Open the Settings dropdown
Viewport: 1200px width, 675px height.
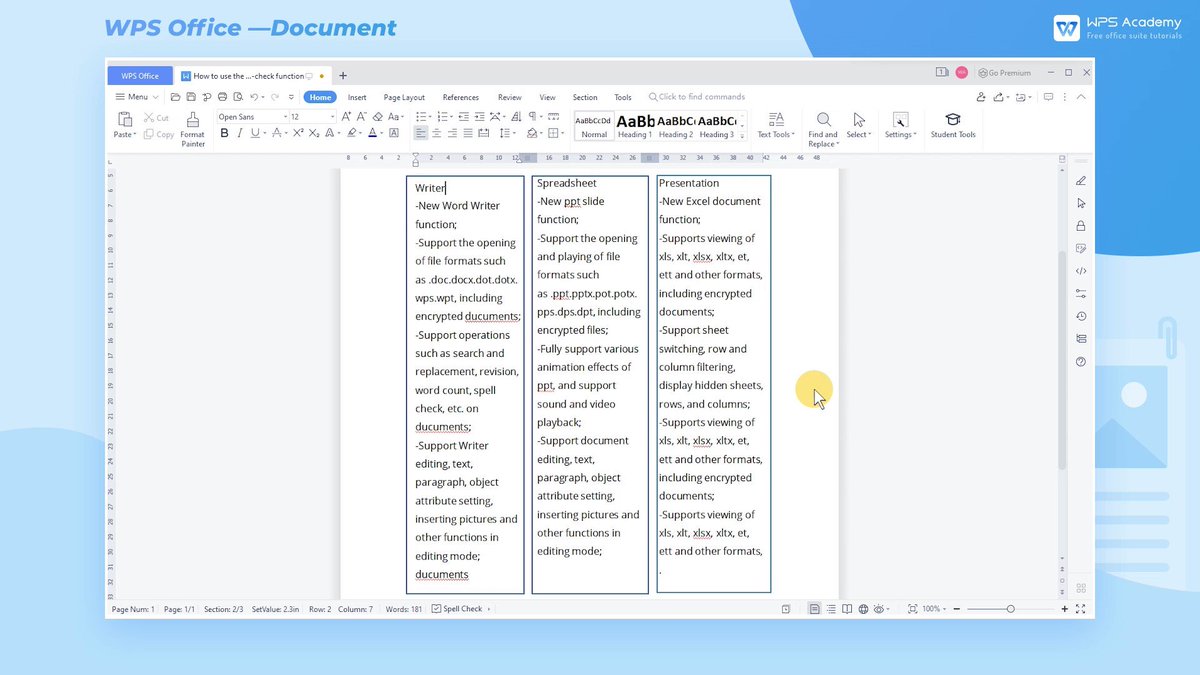[900, 135]
